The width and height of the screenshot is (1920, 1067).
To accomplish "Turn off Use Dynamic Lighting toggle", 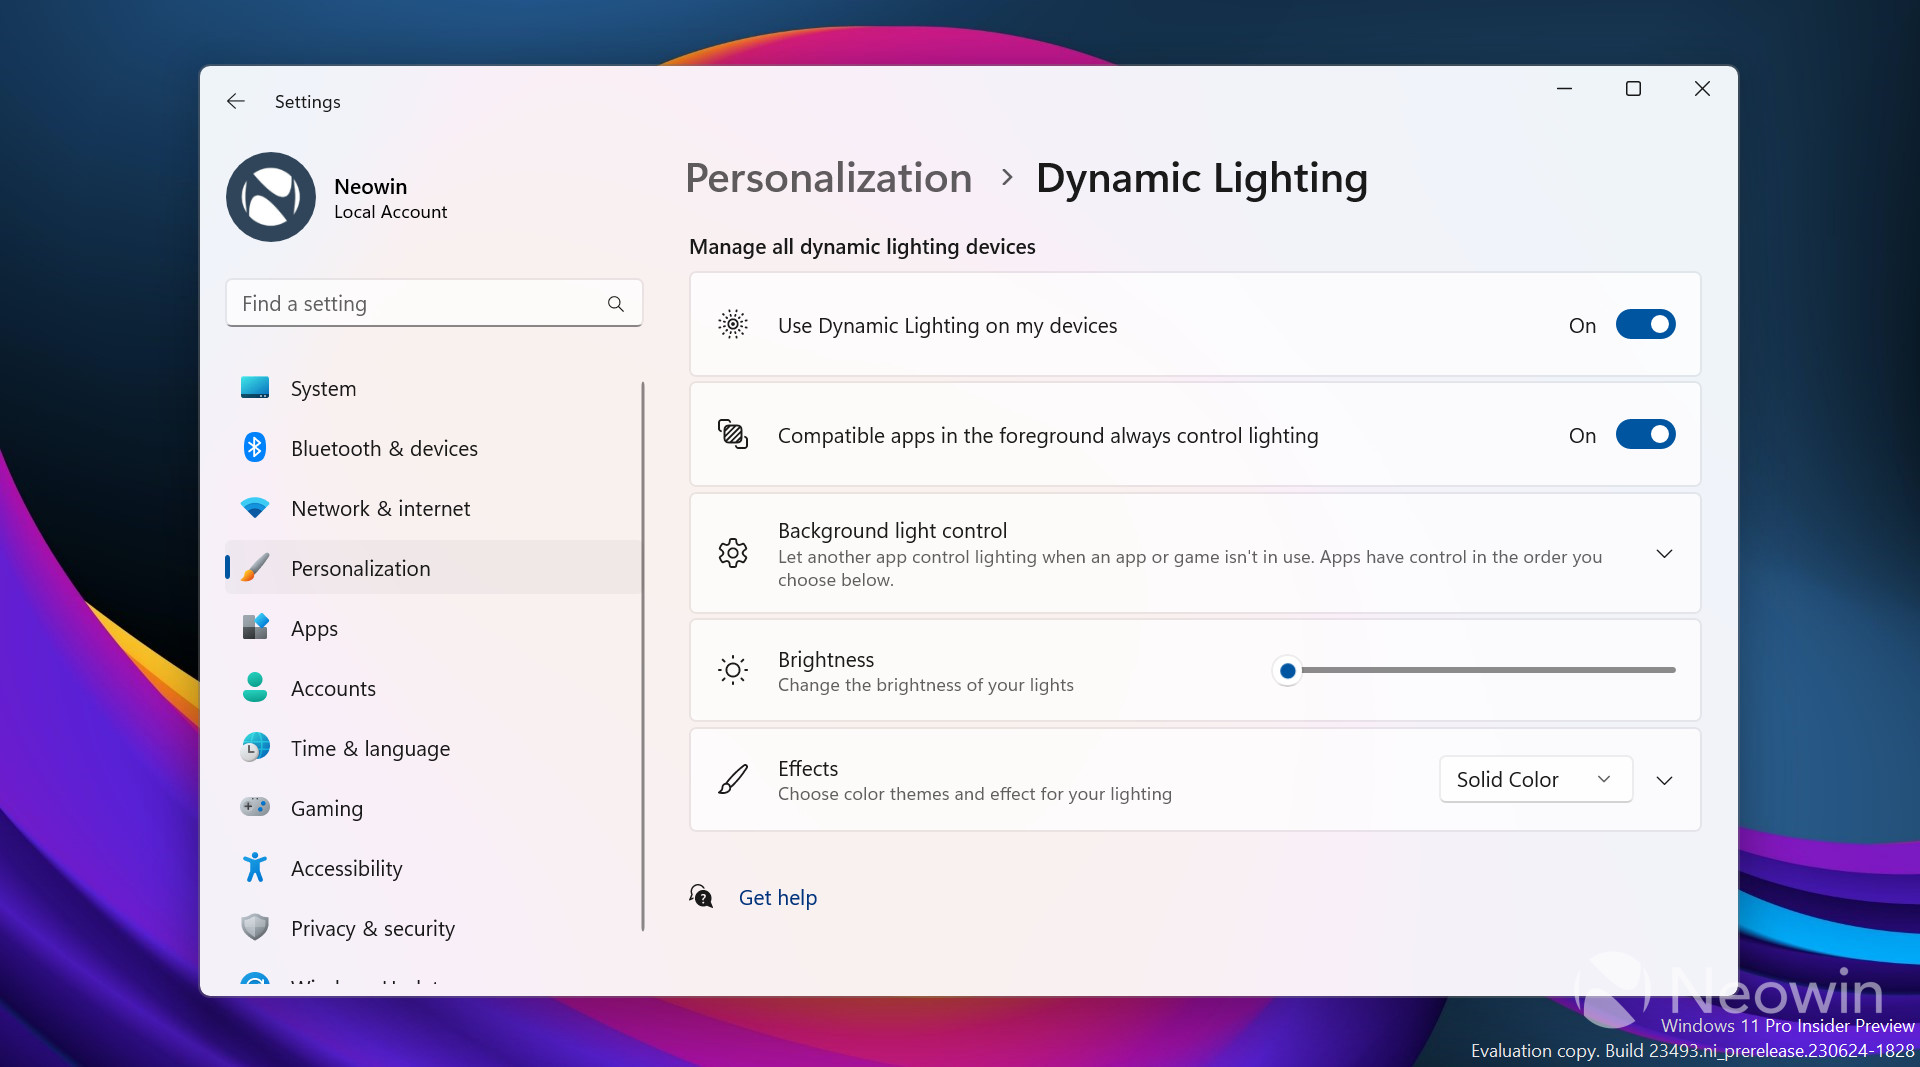I will coord(1645,325).
